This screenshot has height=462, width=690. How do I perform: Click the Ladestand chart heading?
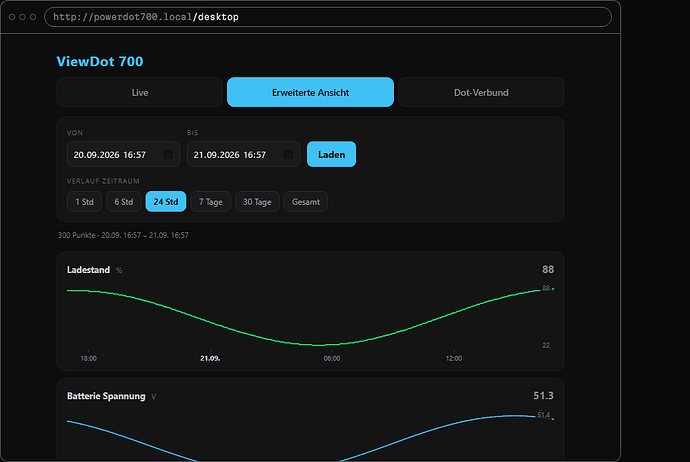pyautogui.click(x=88, y=270)
